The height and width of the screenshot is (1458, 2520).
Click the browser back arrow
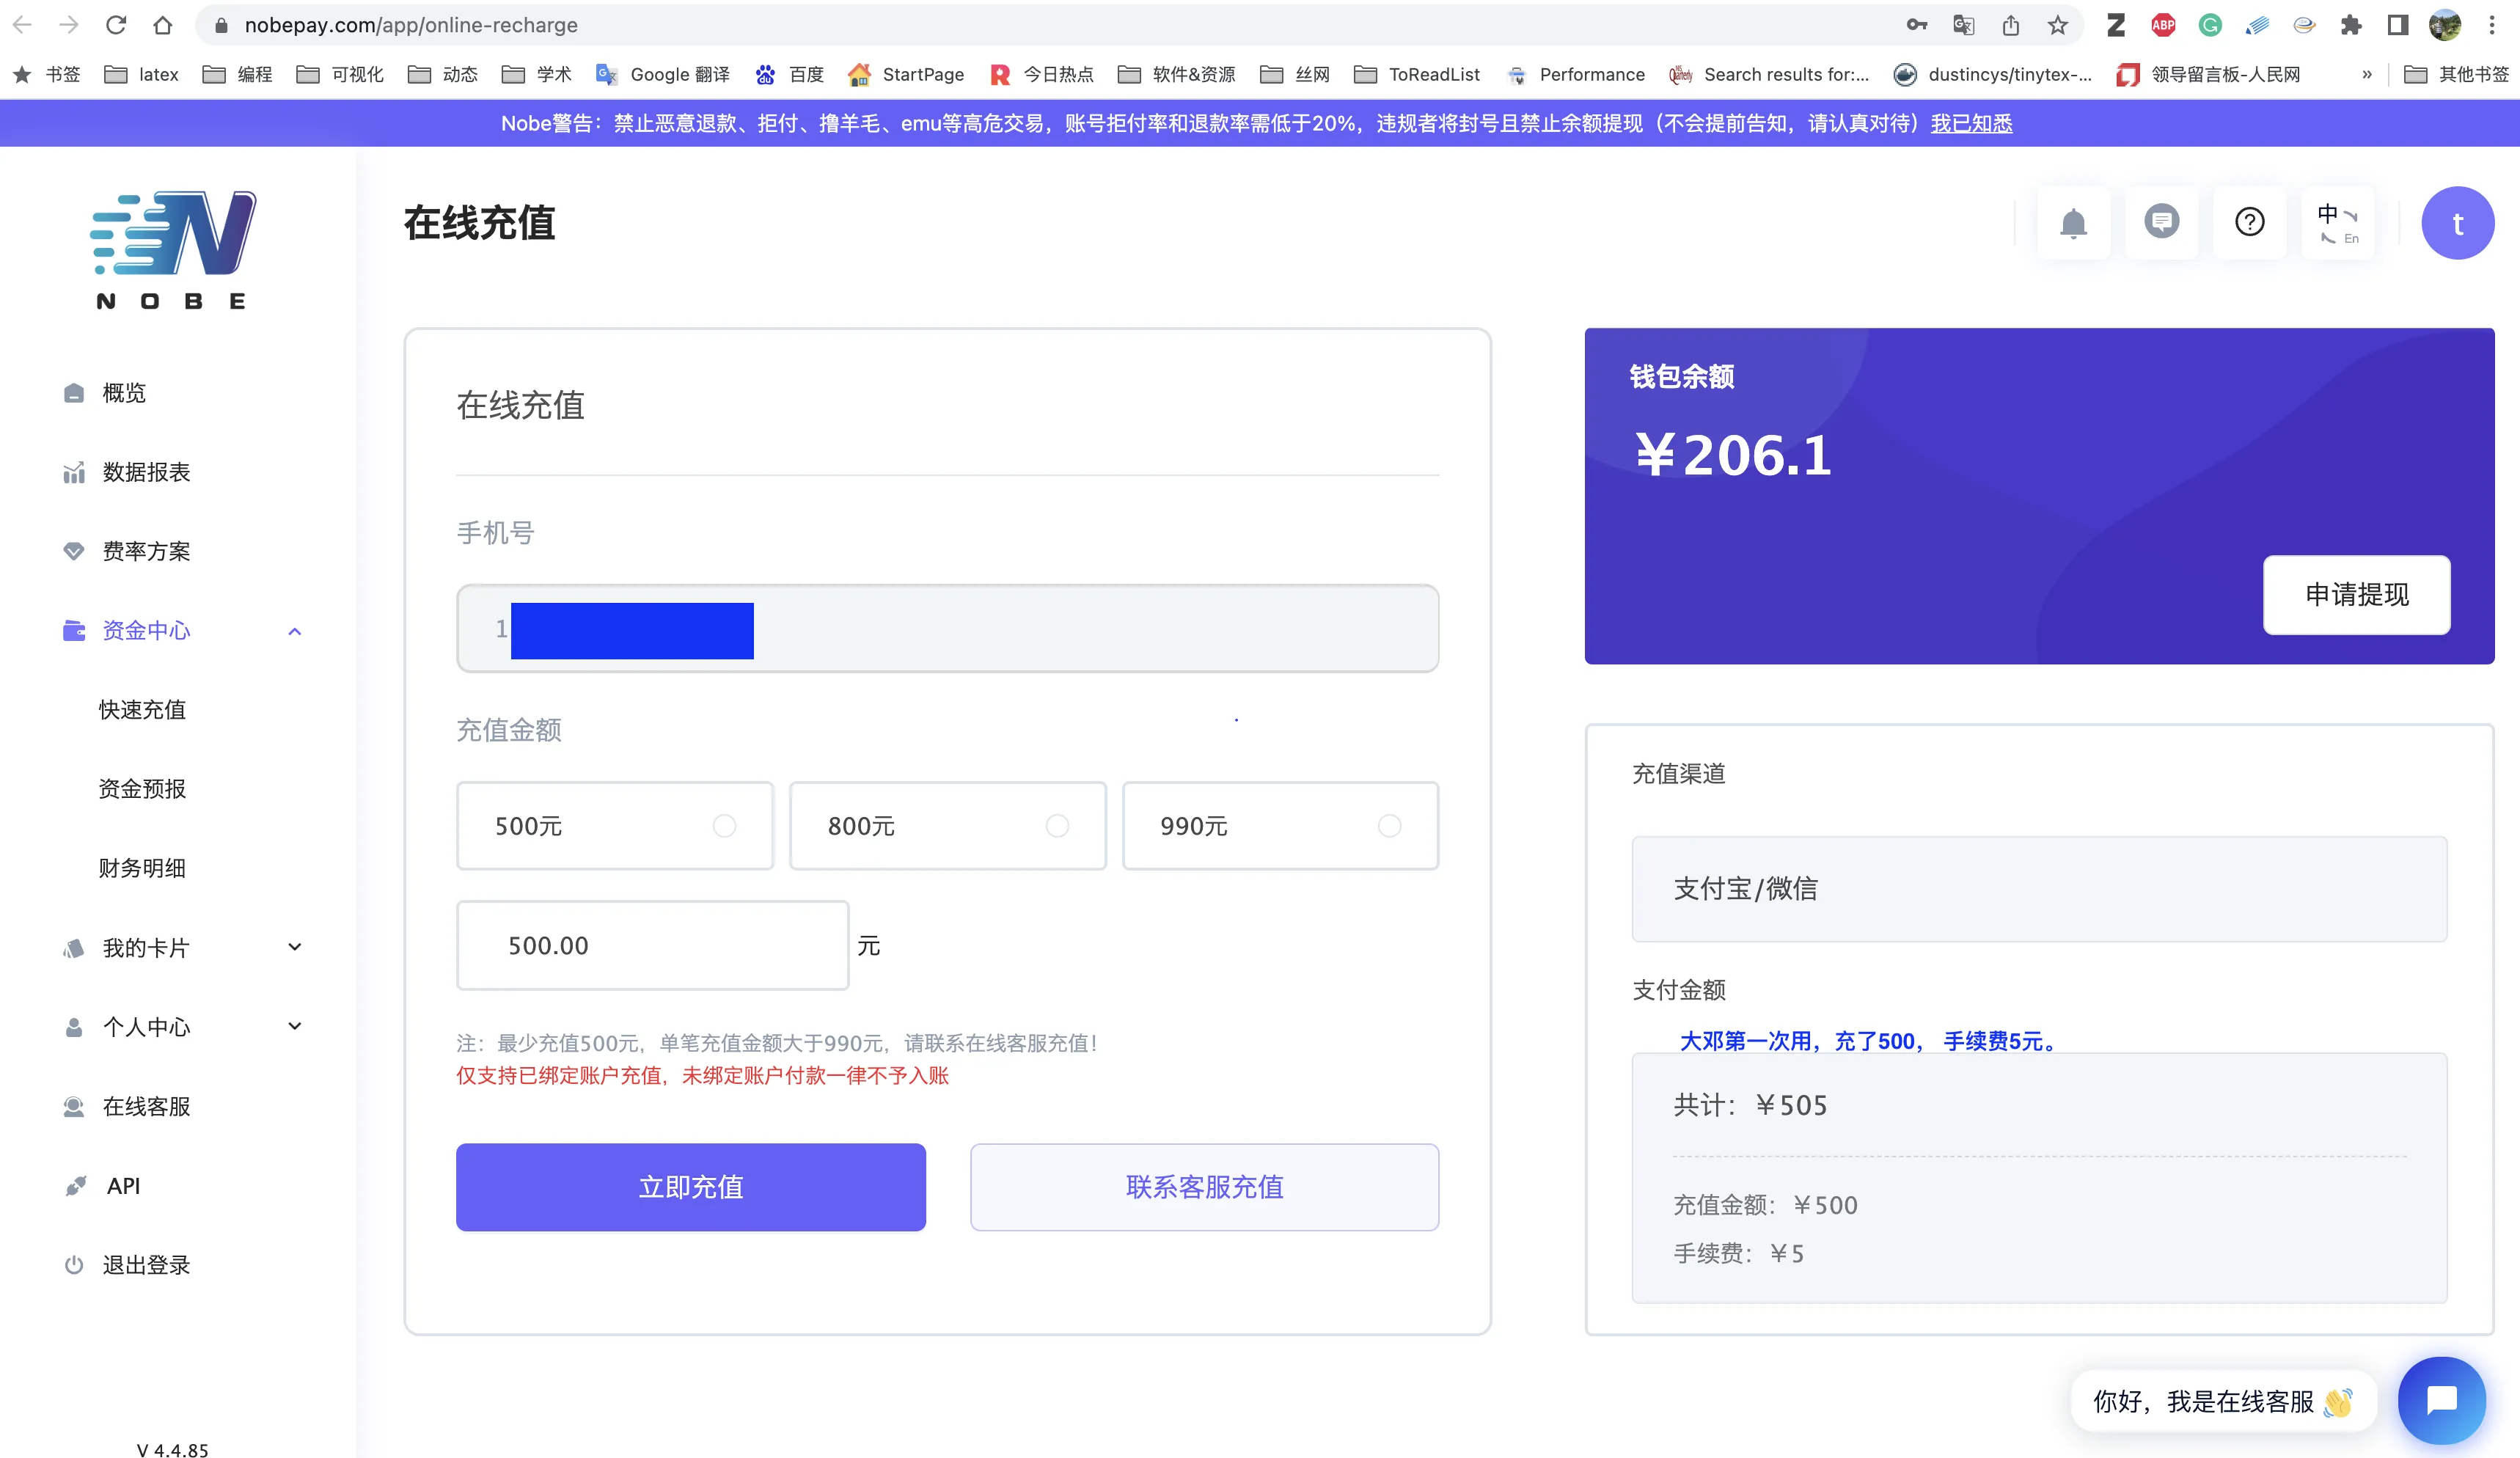(x=22, y=25)
